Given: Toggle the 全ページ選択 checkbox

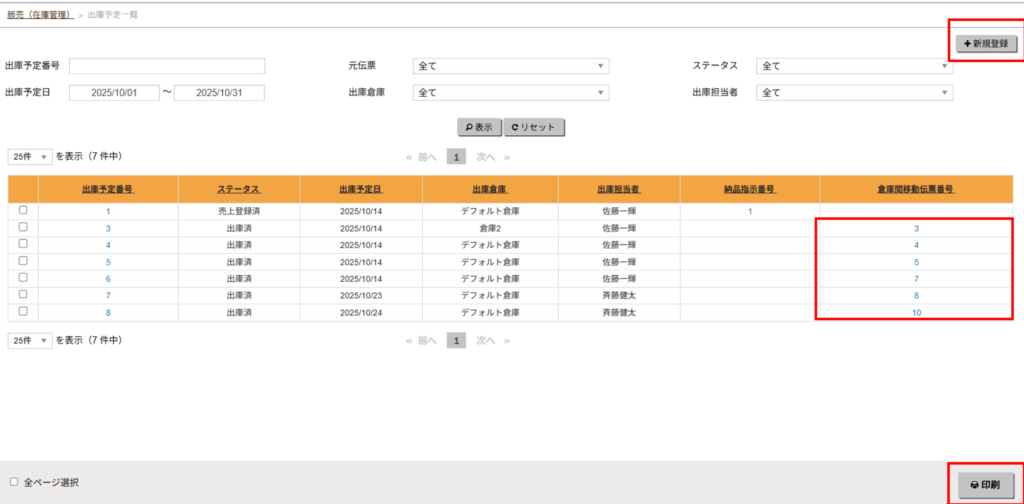Looking at the screenshot, I should point(14,481).
